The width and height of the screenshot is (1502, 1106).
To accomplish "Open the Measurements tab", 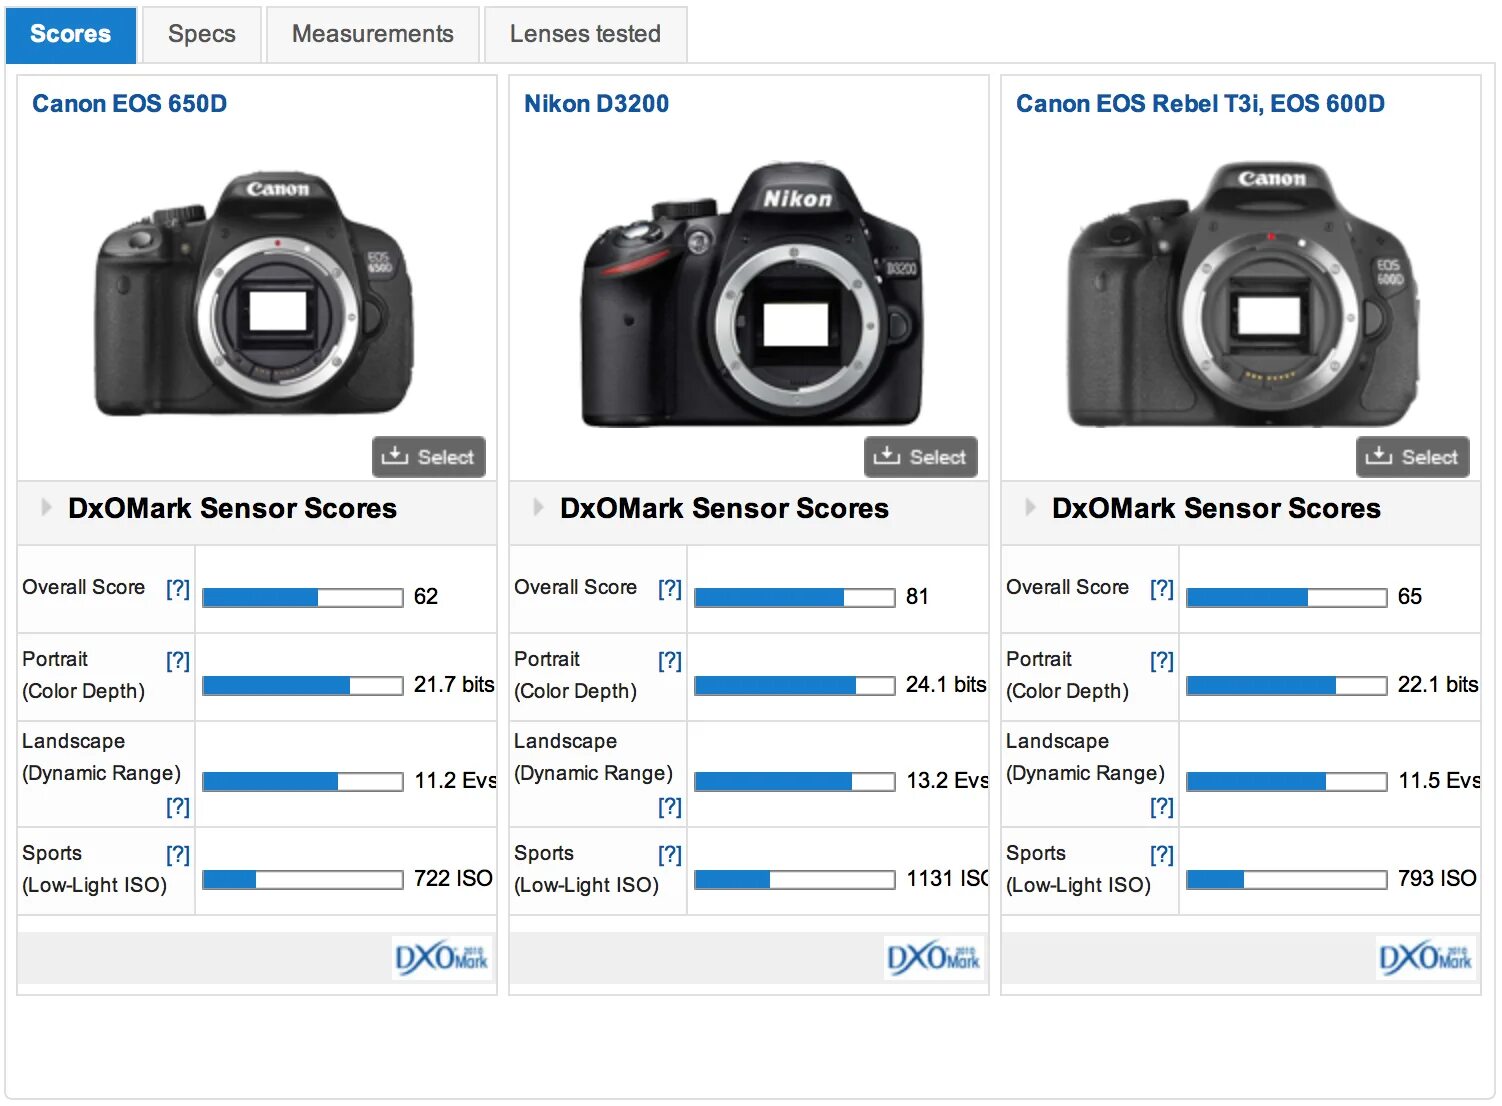I will pyautogui.click(x=373, y=35).
